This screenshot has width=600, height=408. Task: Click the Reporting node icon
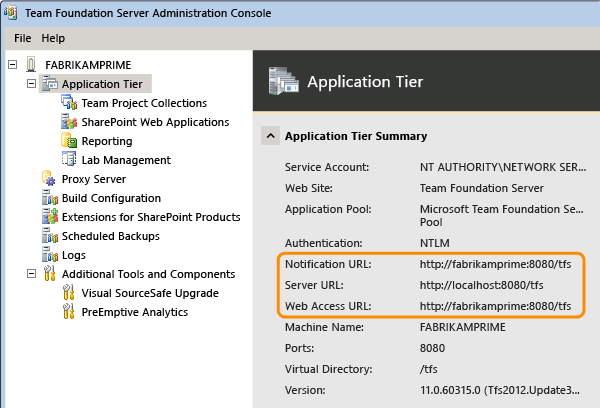[x=69, y=141]
